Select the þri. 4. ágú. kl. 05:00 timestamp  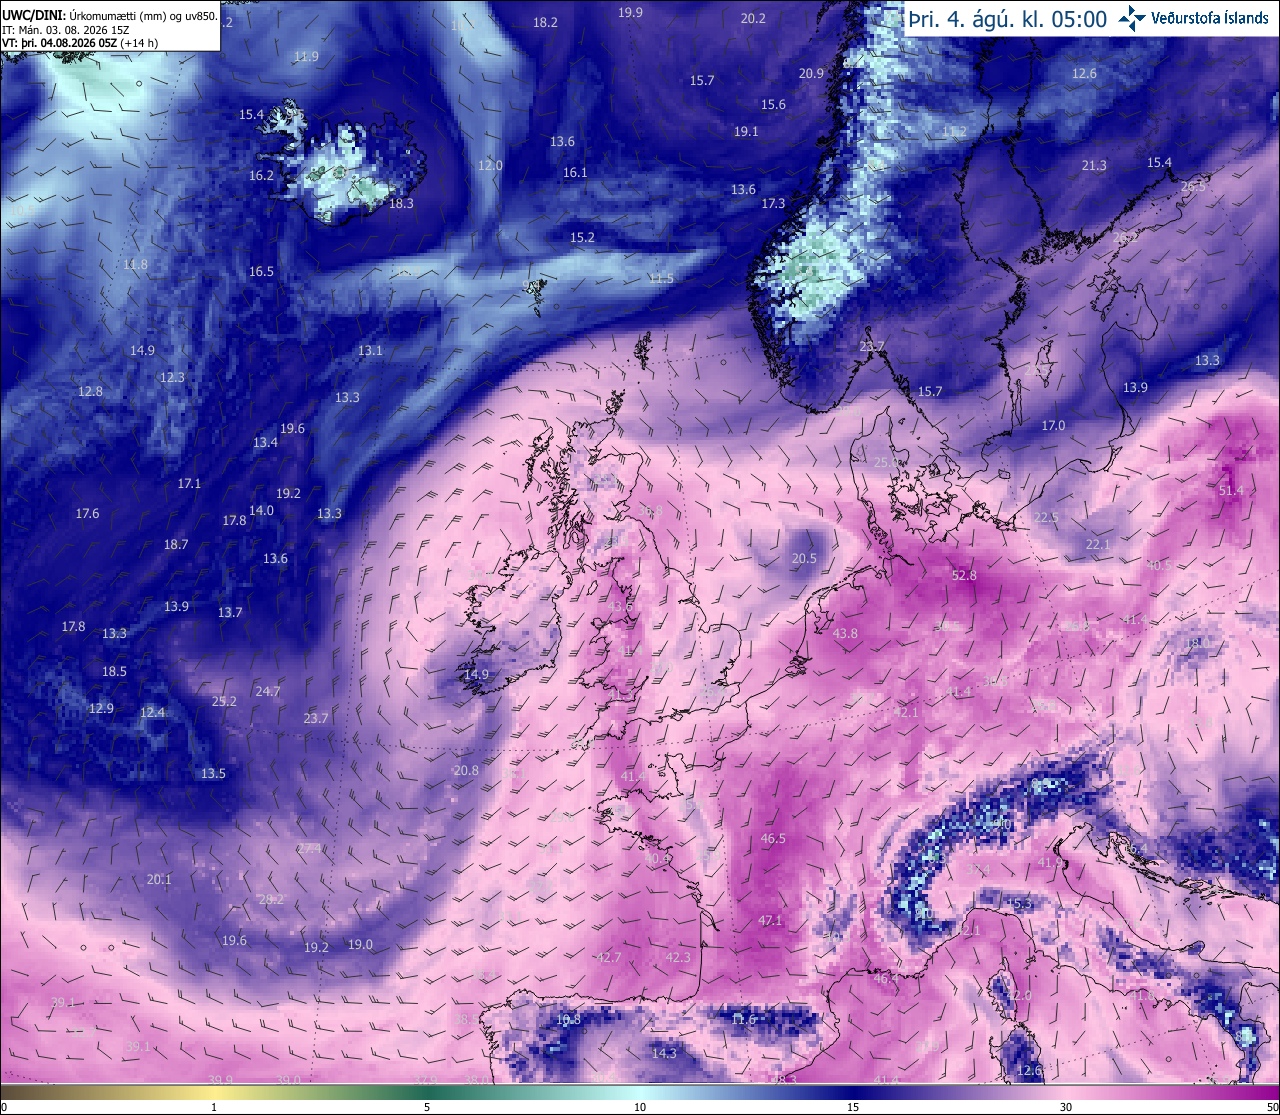click(x=1007, y=19)
